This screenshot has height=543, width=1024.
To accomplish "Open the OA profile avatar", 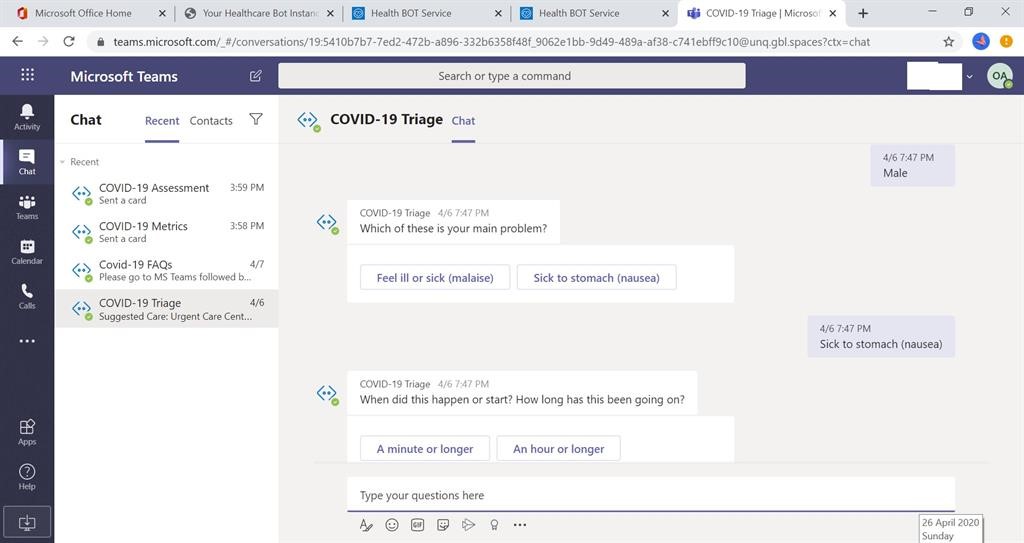I will [x=999, y=76].
